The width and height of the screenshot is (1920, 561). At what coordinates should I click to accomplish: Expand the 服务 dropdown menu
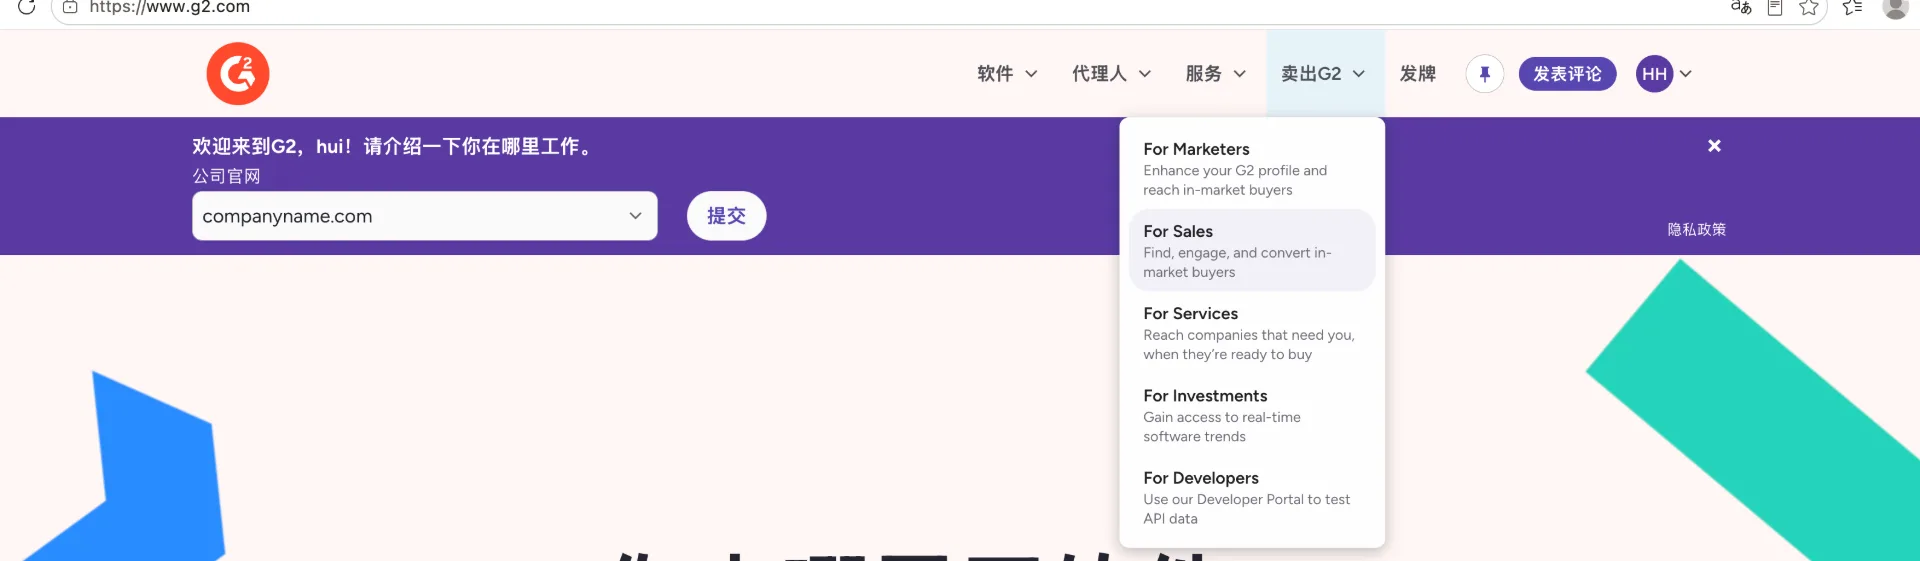point(1216,74)
